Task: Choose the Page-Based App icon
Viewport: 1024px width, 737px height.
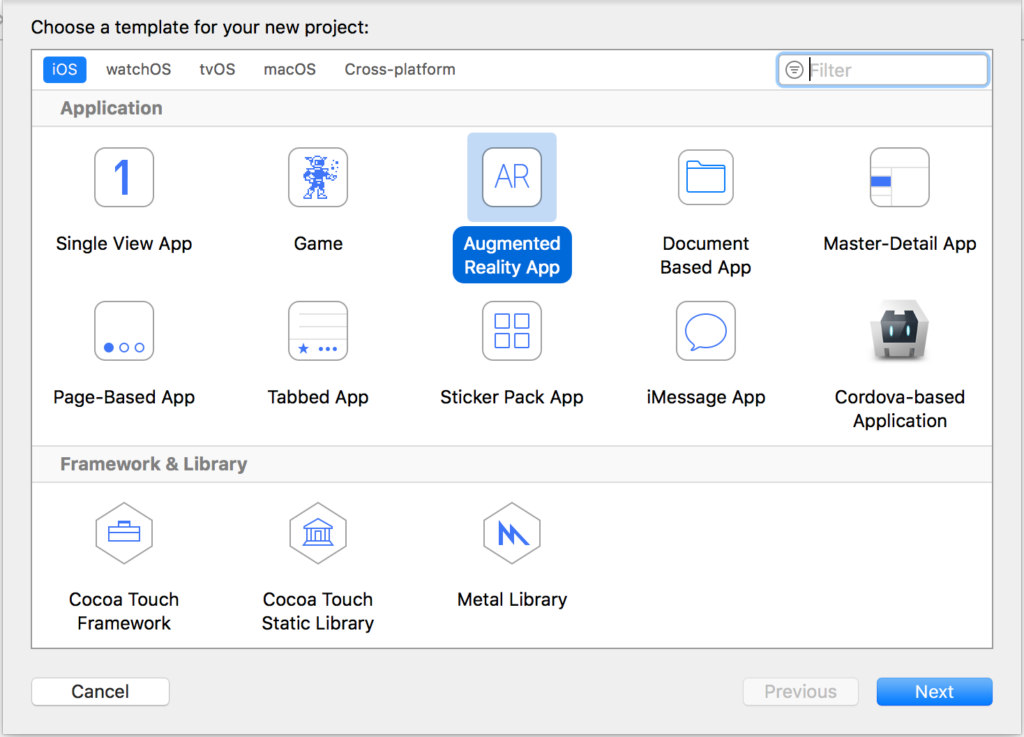Action: 124,331
